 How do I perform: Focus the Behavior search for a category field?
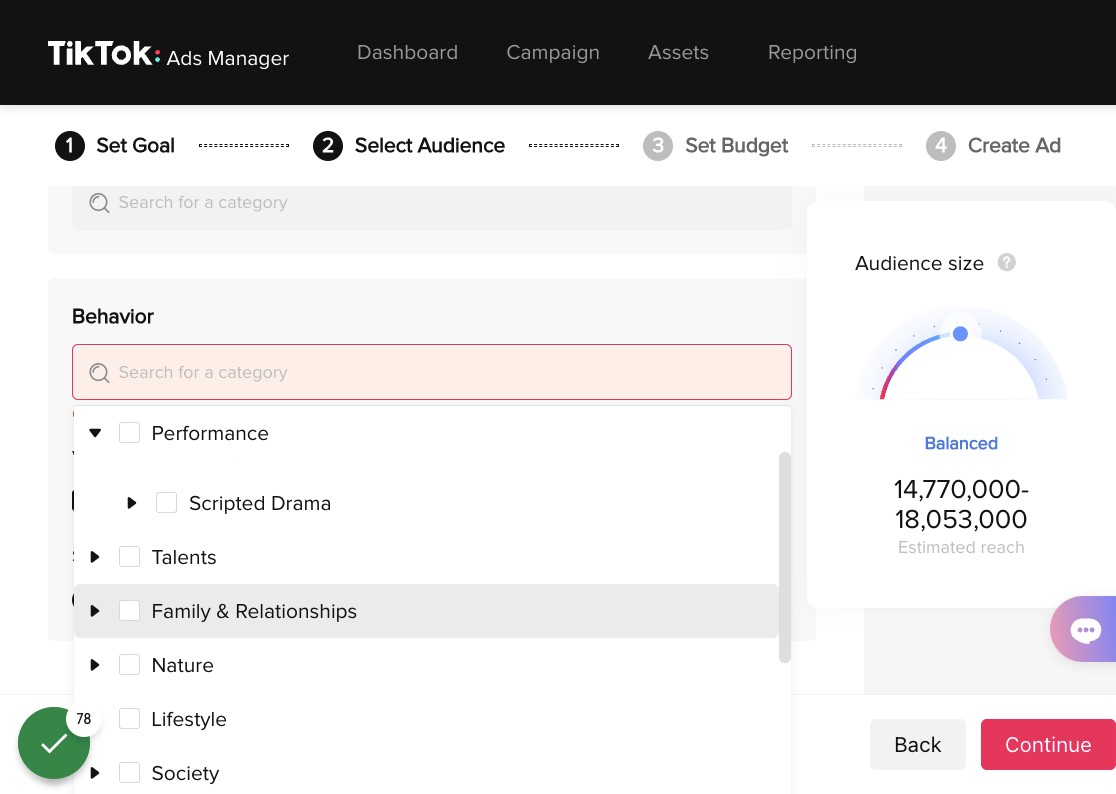click(x=432, y=372)
